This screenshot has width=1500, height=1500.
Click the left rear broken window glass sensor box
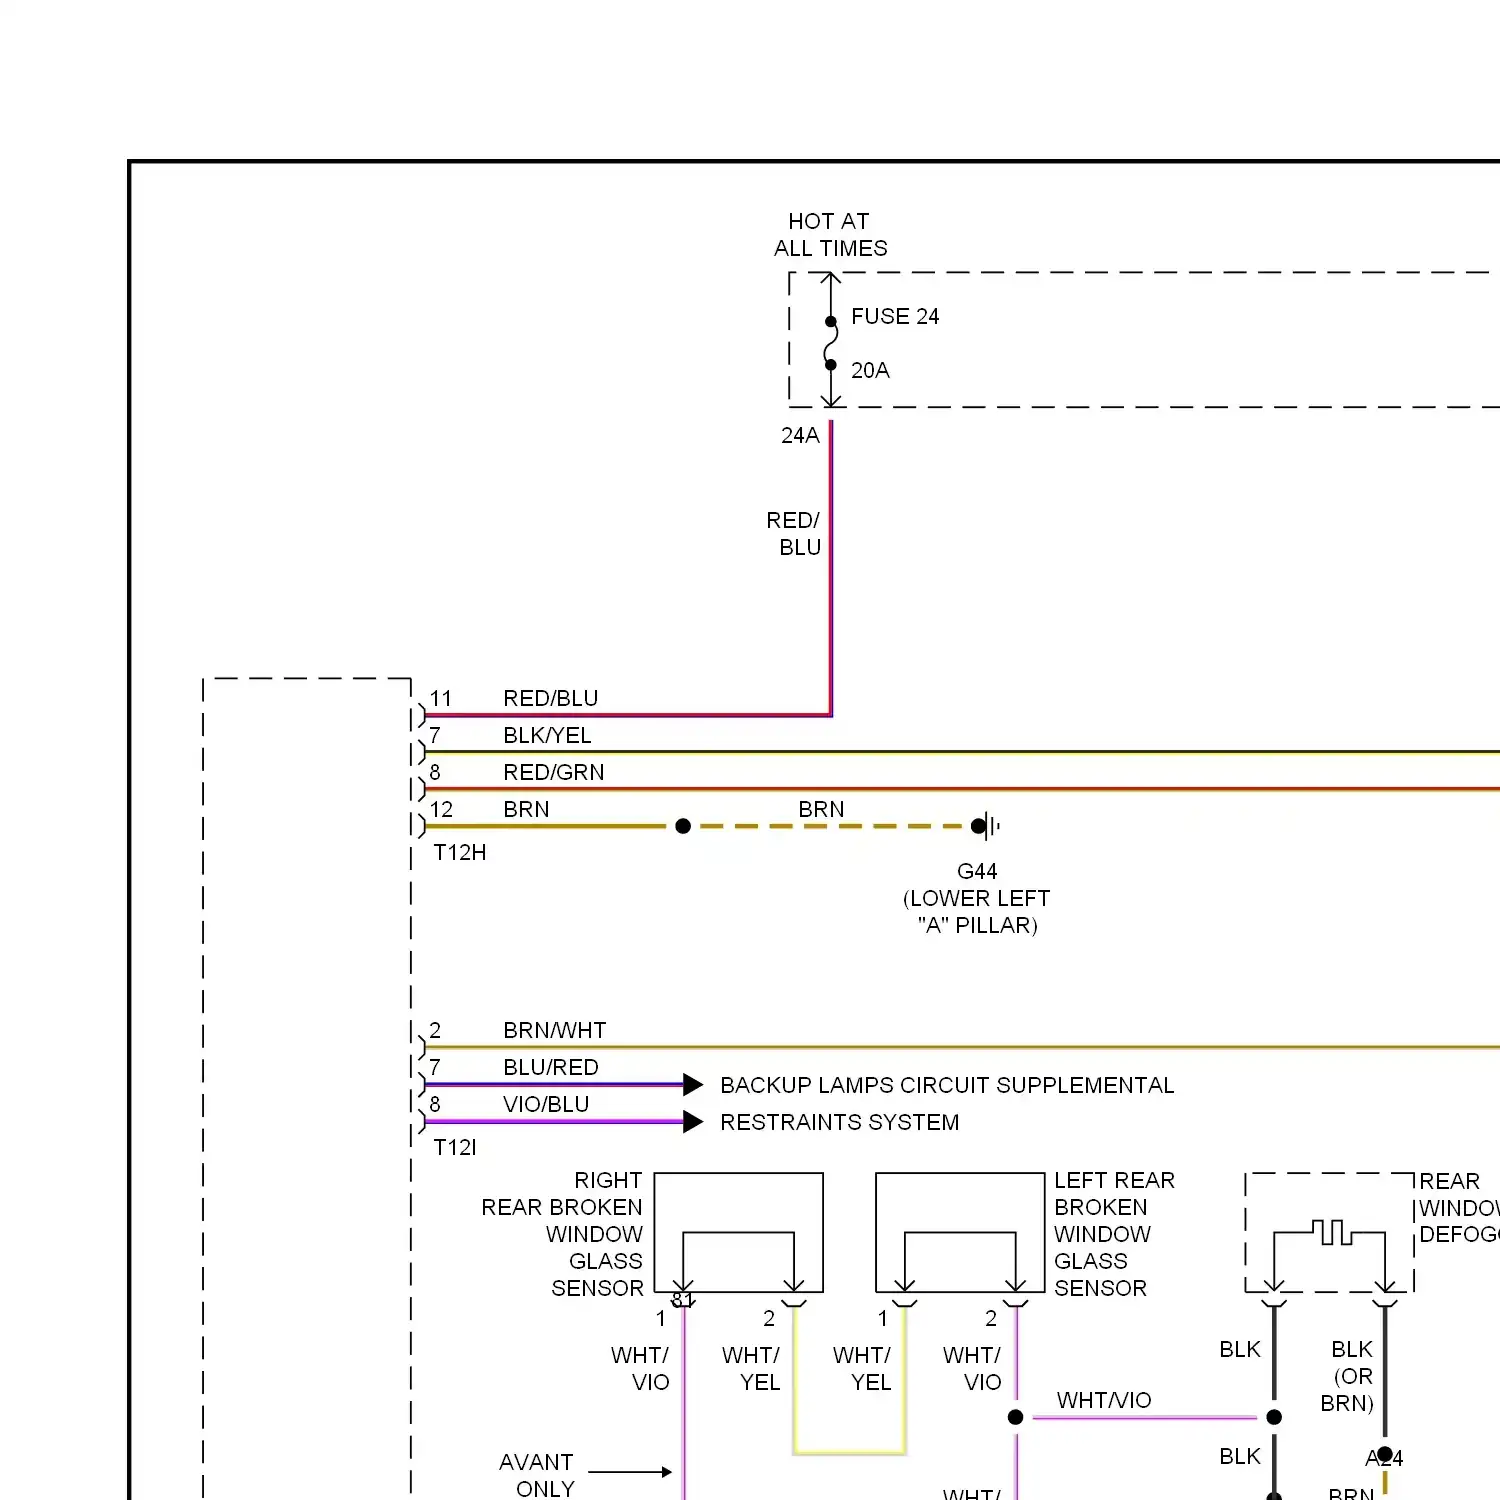tap(960, 1233)
